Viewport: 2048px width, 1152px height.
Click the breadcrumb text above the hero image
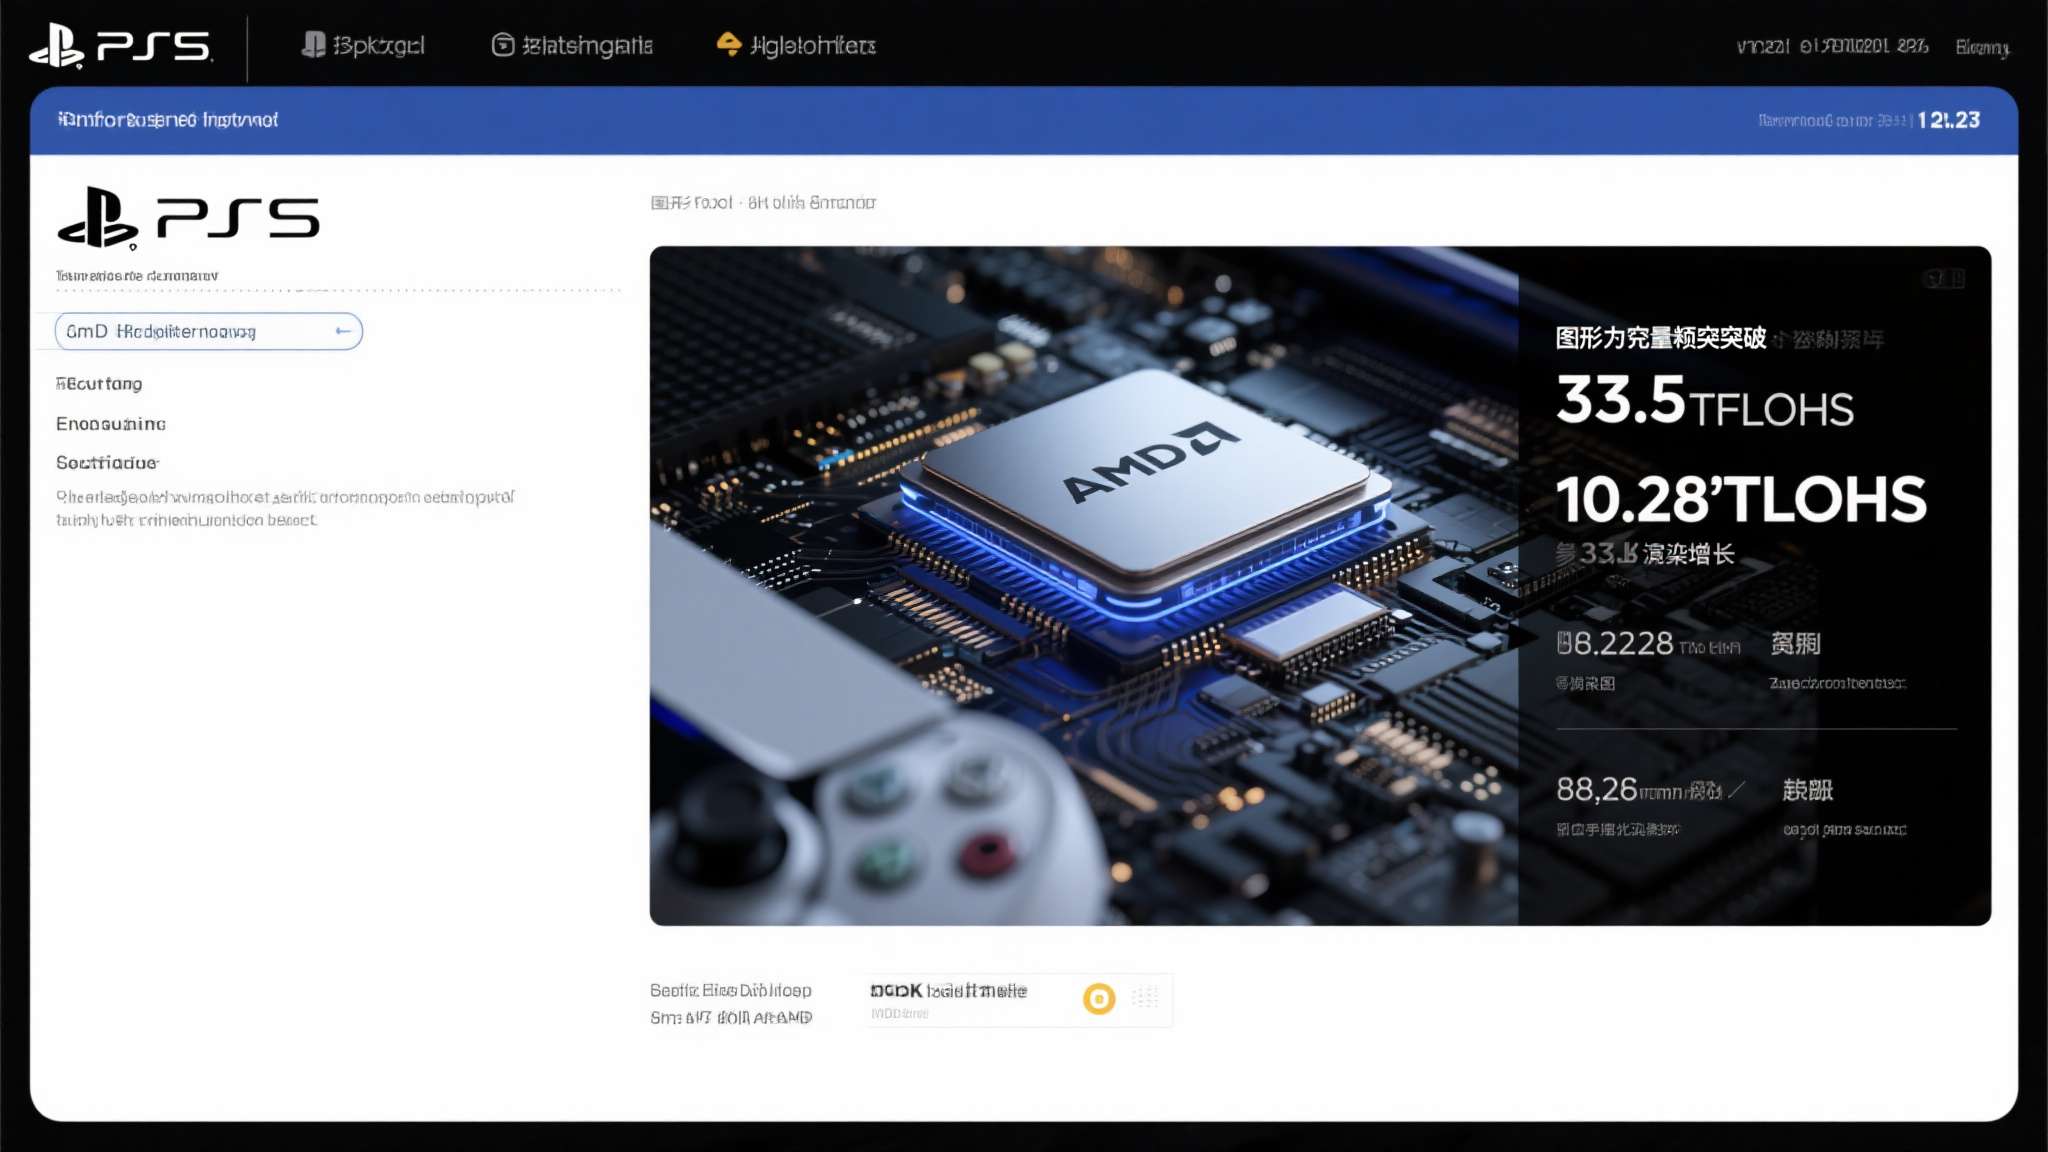point(763,203)
